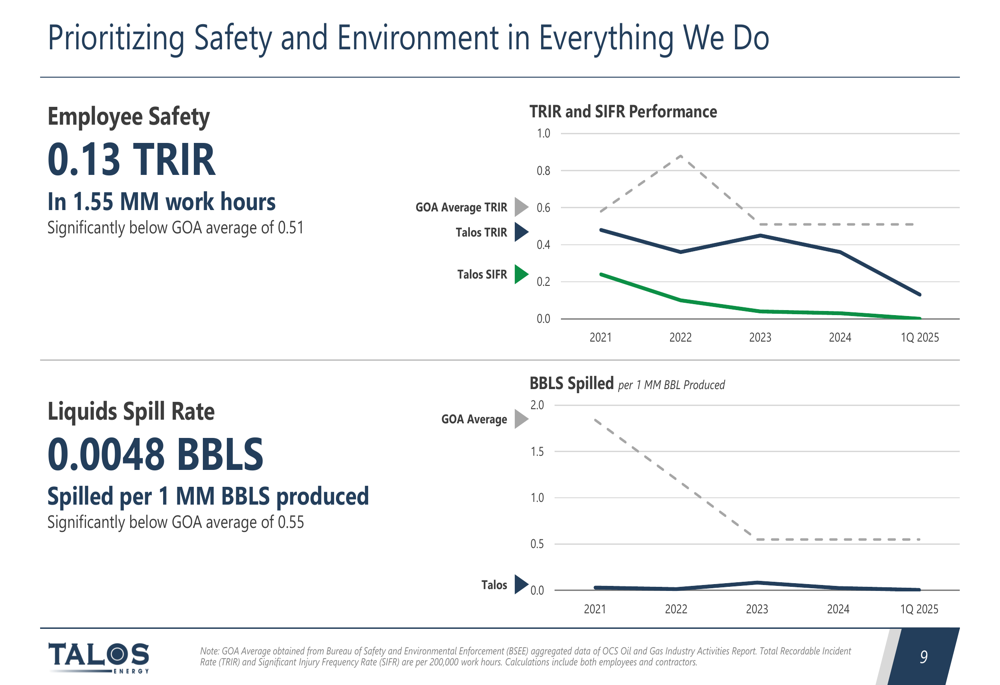This screenshot has width=1000, height=685.
Task: Click the Employee Safety heading
Action: click(x=129, y=117)
